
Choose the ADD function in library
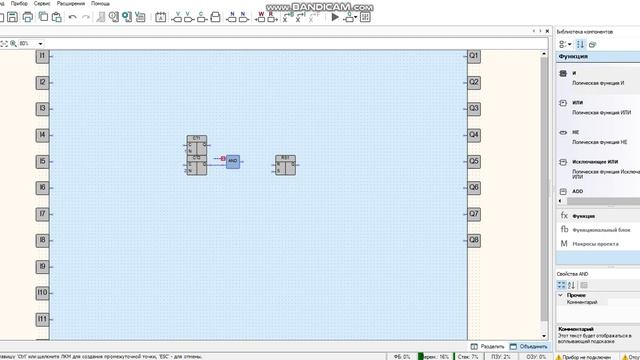(598, 191)
